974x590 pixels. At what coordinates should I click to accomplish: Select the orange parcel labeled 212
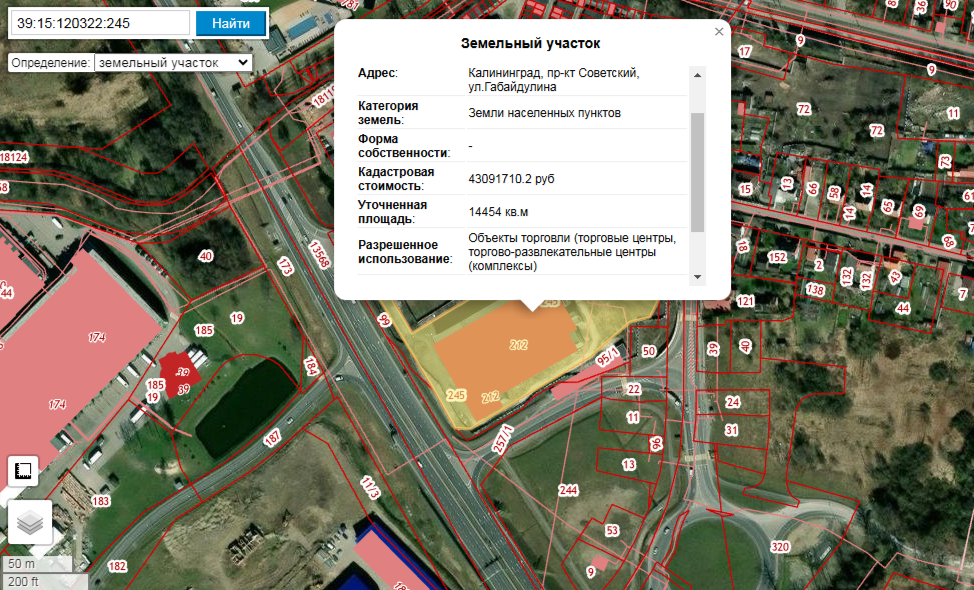504,355
